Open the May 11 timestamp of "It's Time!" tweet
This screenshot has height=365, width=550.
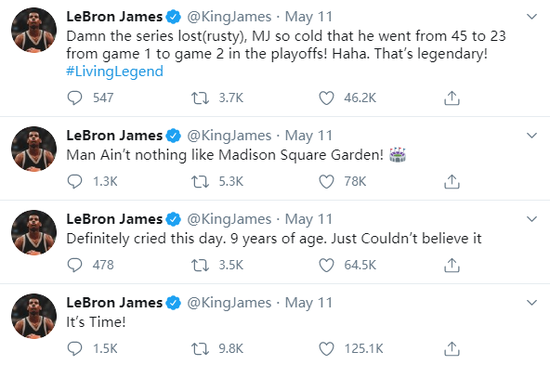coord(308,303)
